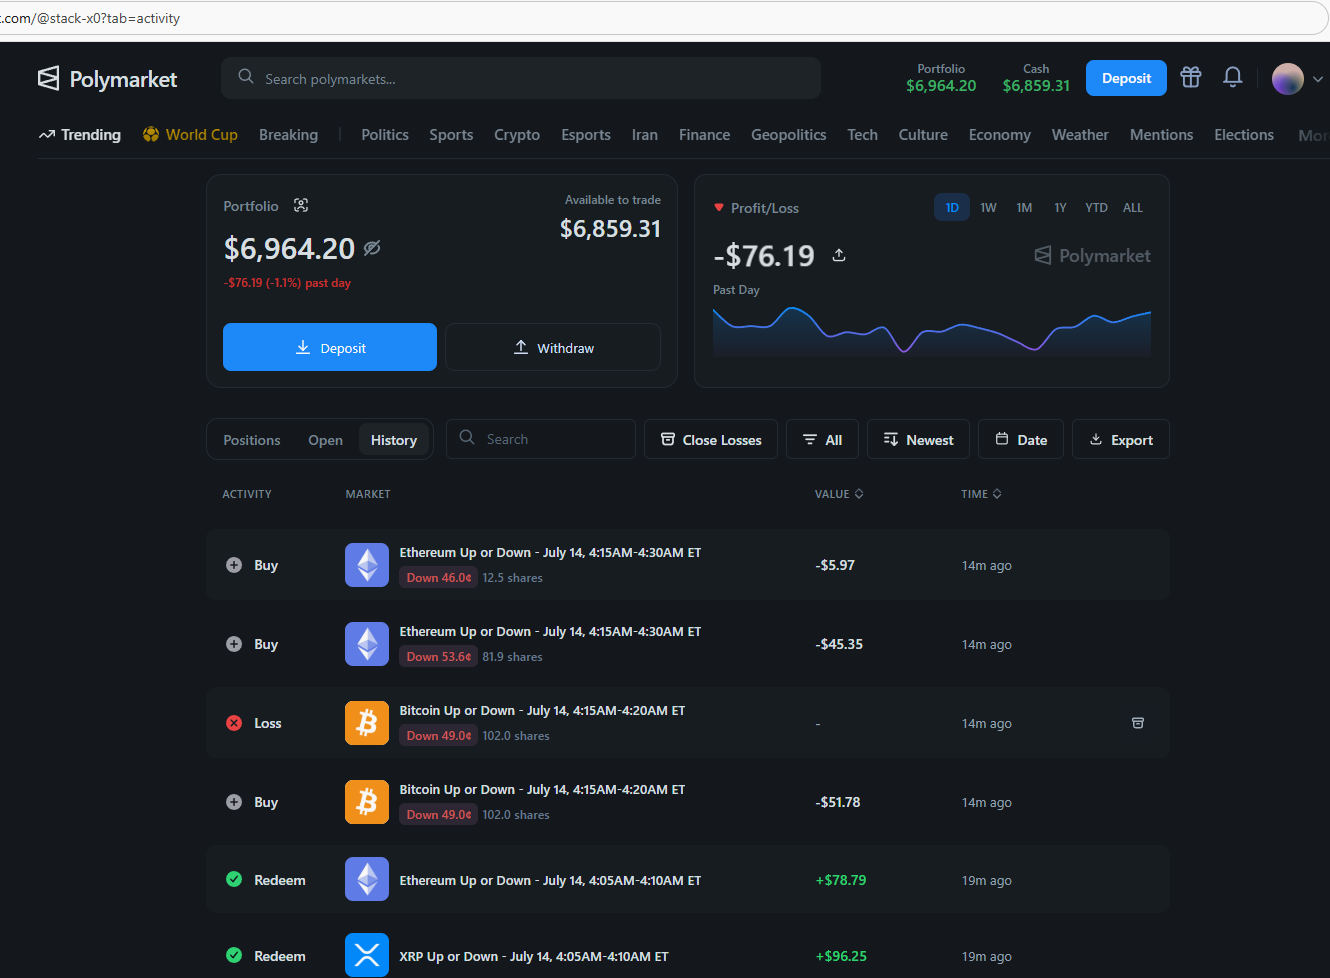
Task: Sort by TIME column header
Action: [981, 494]
